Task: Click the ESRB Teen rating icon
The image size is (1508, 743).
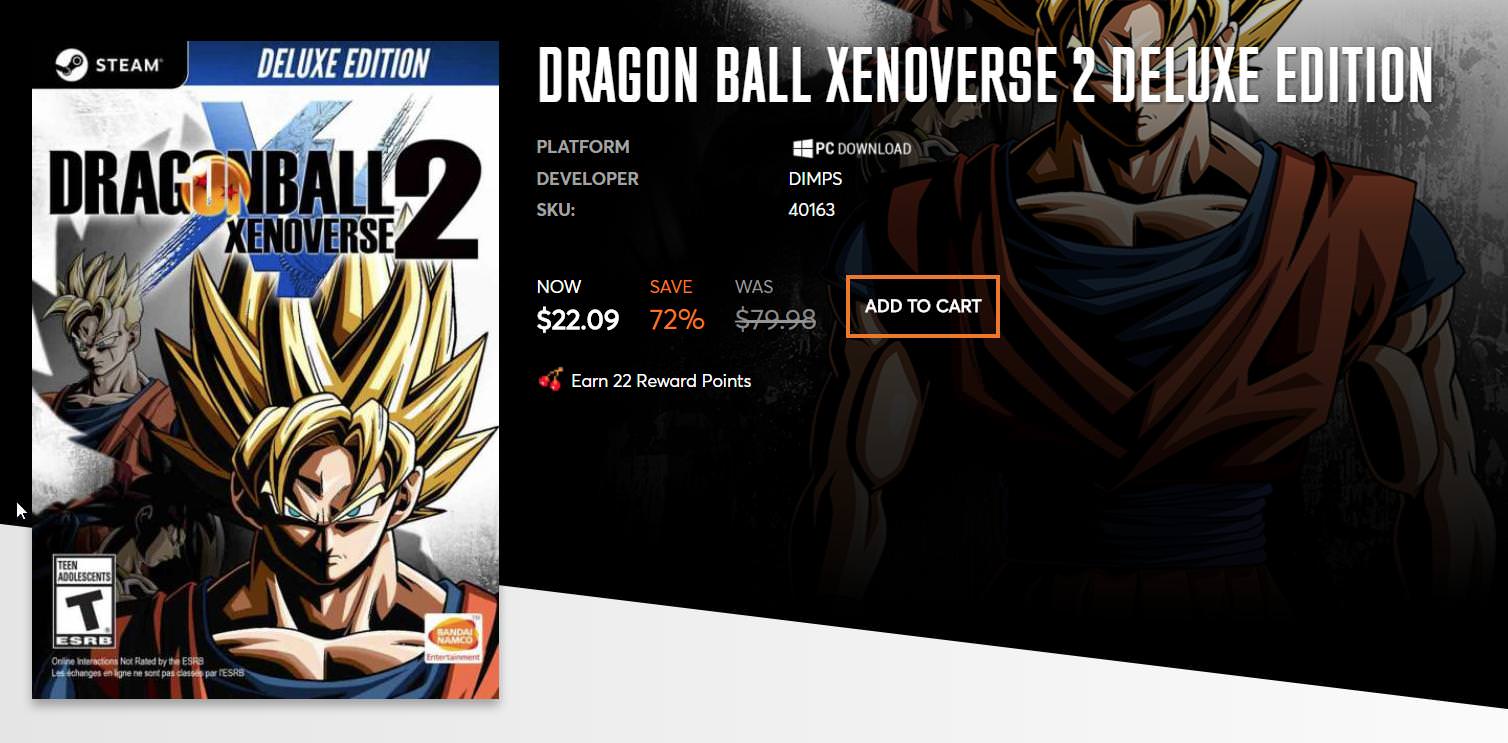Action: (83, 602)
